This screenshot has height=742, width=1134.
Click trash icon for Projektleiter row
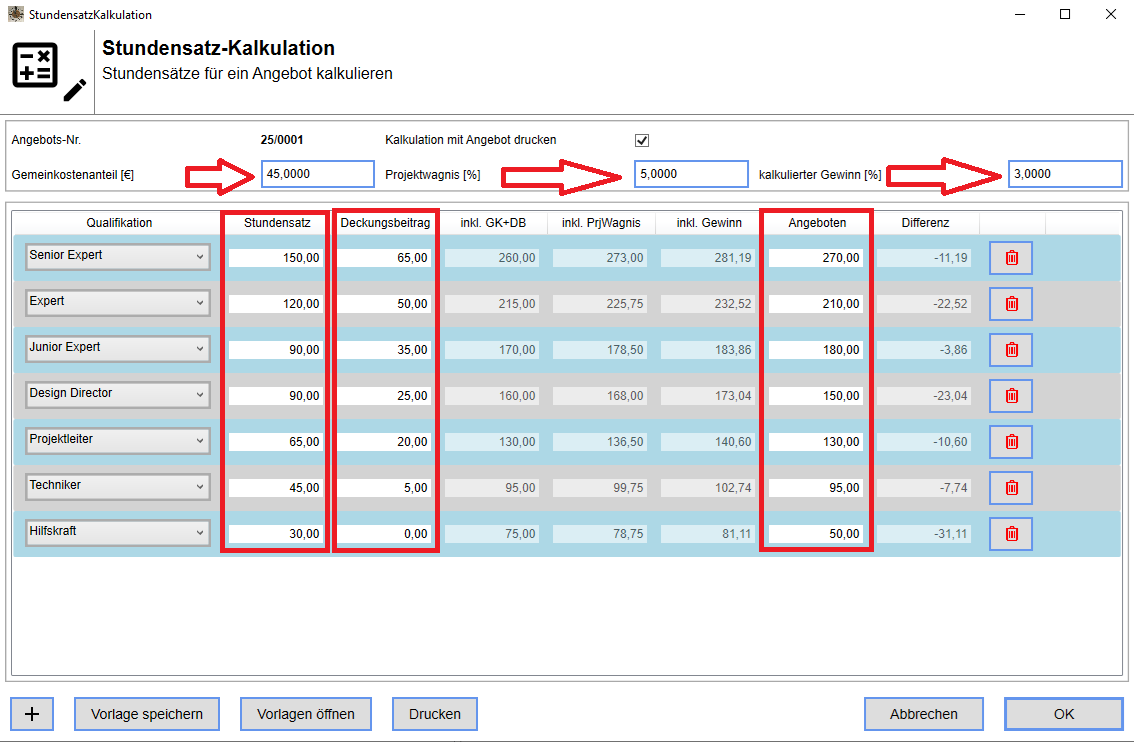point(1011,442)
